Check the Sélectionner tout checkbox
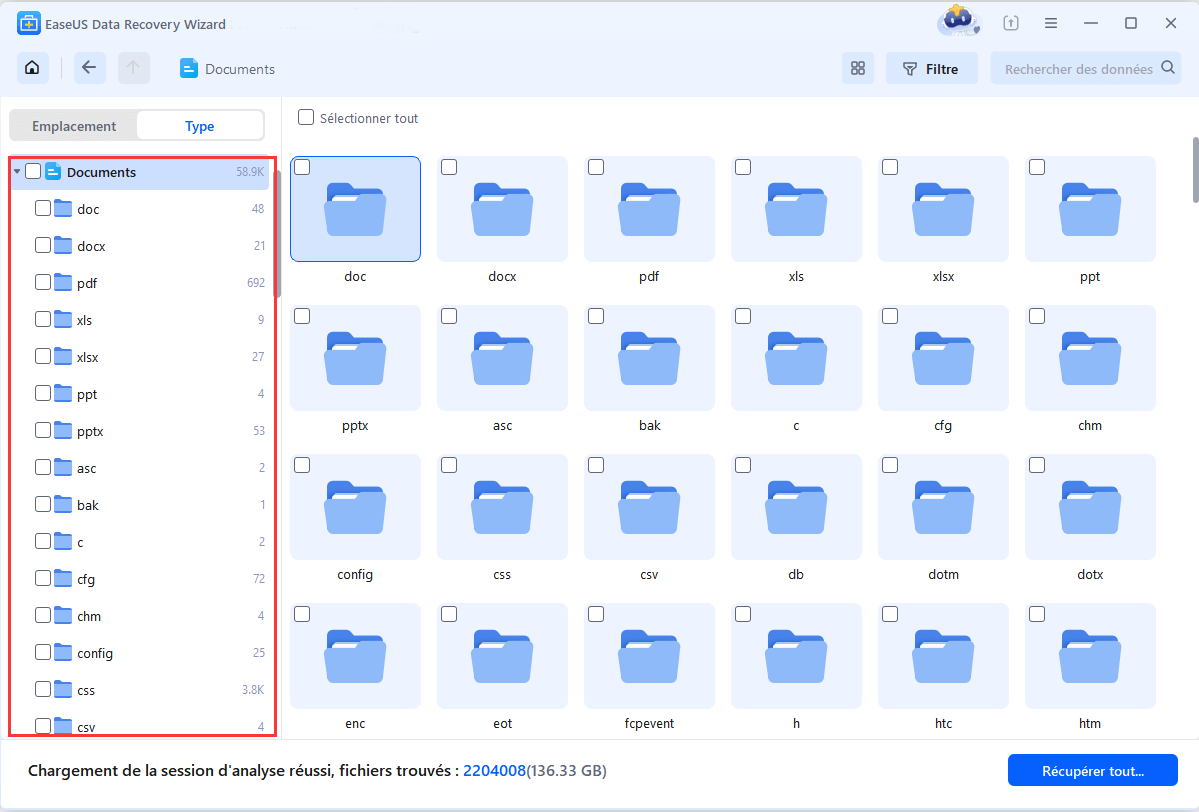The width and height of the screenshot is (1199, 812). click(x=305, y=117)
